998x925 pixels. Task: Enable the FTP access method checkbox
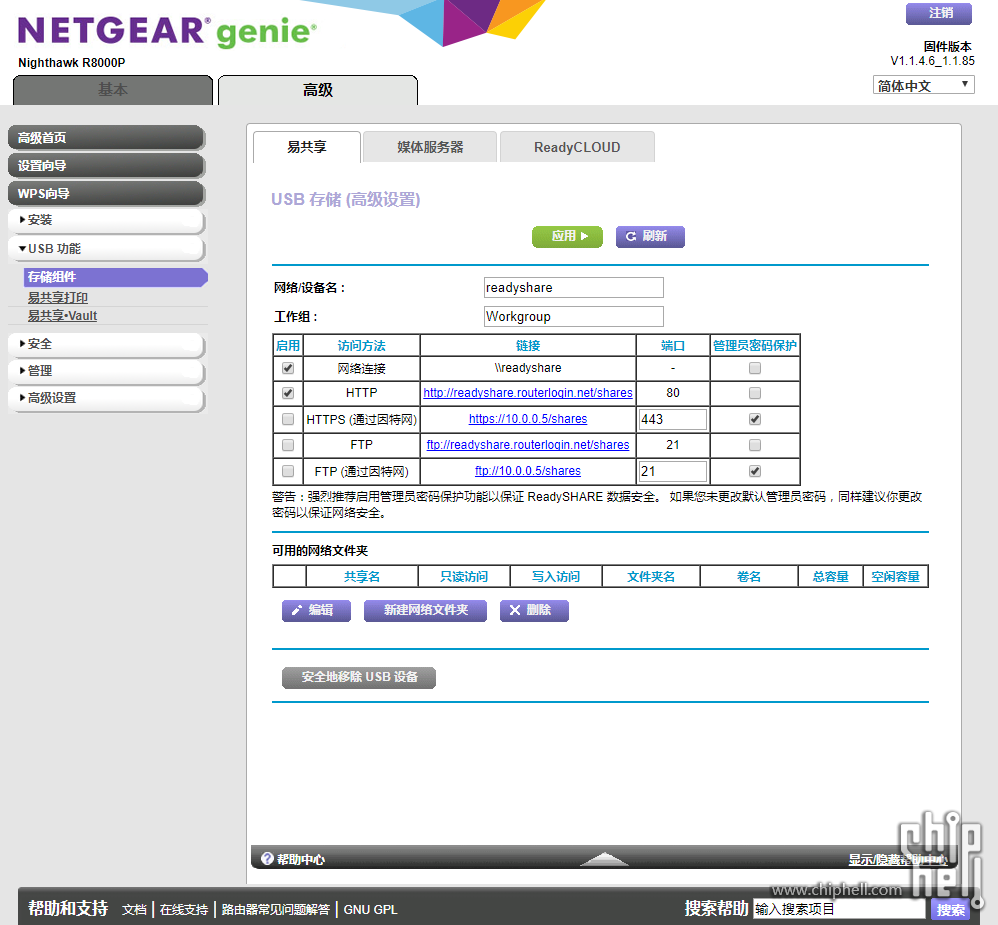tap(288, 445)
